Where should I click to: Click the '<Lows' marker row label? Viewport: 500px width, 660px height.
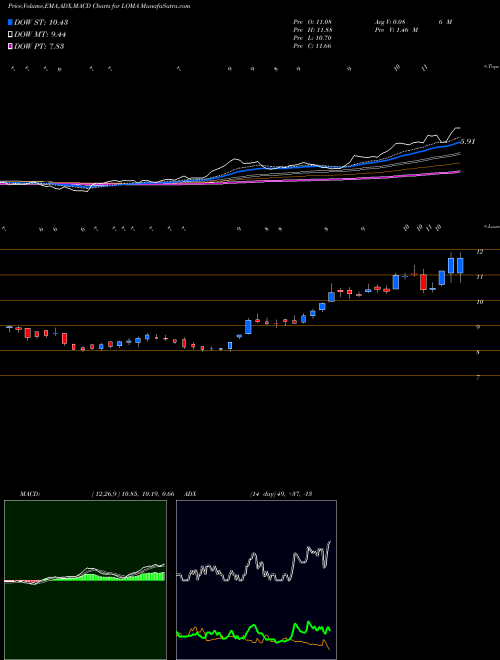coord(491,226)
